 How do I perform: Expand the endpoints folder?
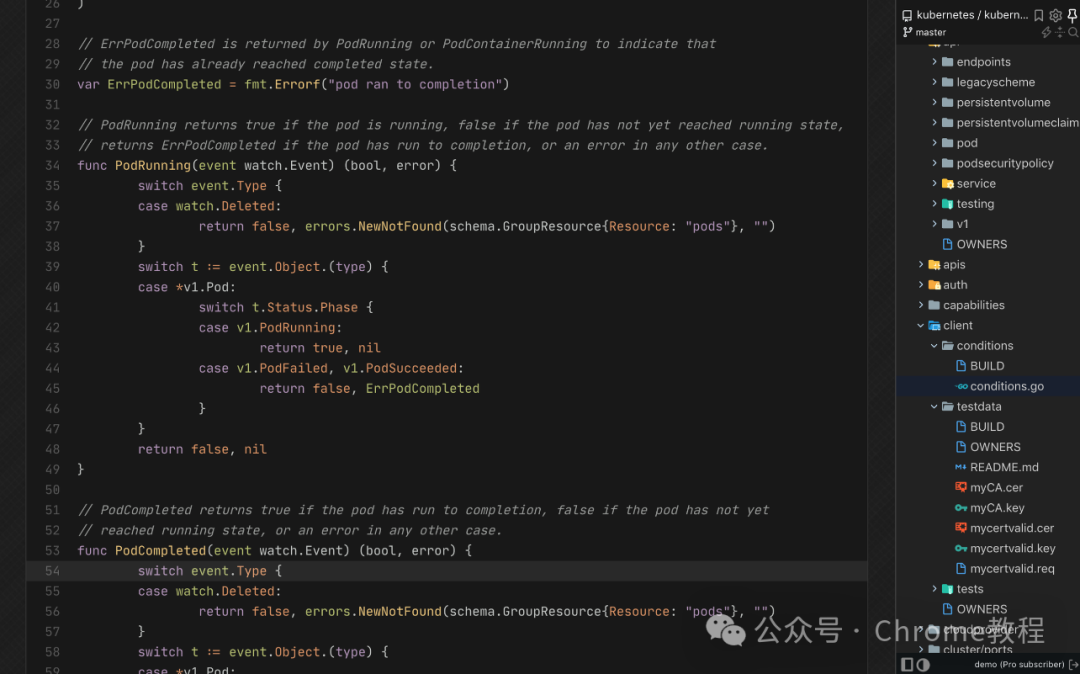(935, 62)
